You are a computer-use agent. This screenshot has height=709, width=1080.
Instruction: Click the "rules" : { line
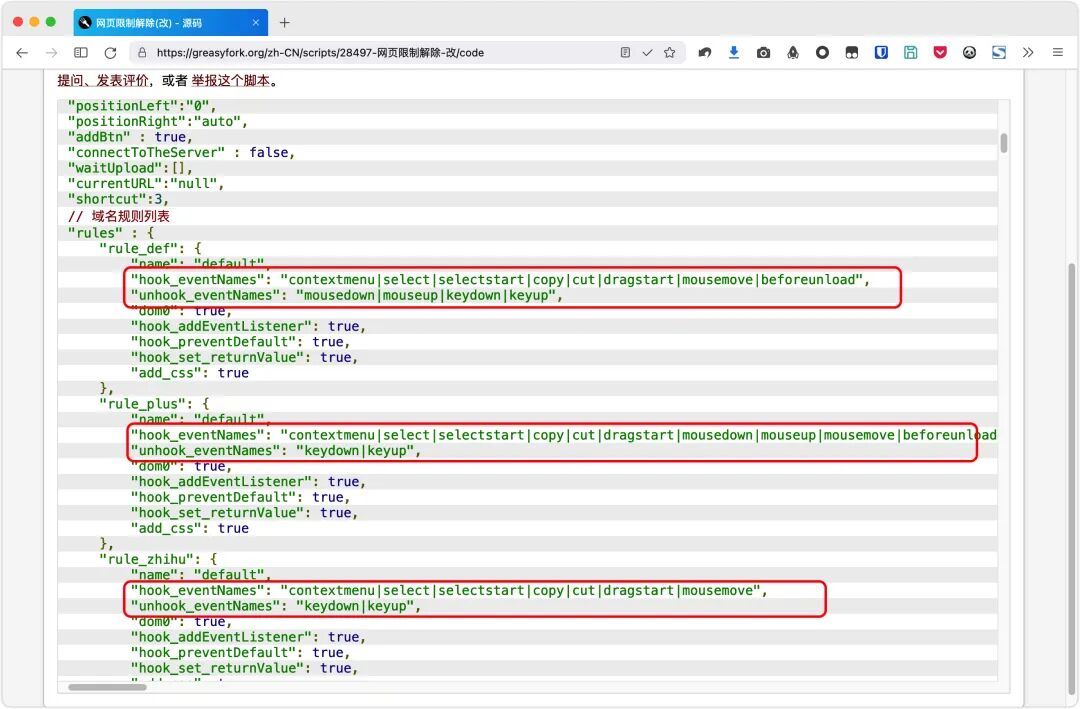[x=111, y=233]
